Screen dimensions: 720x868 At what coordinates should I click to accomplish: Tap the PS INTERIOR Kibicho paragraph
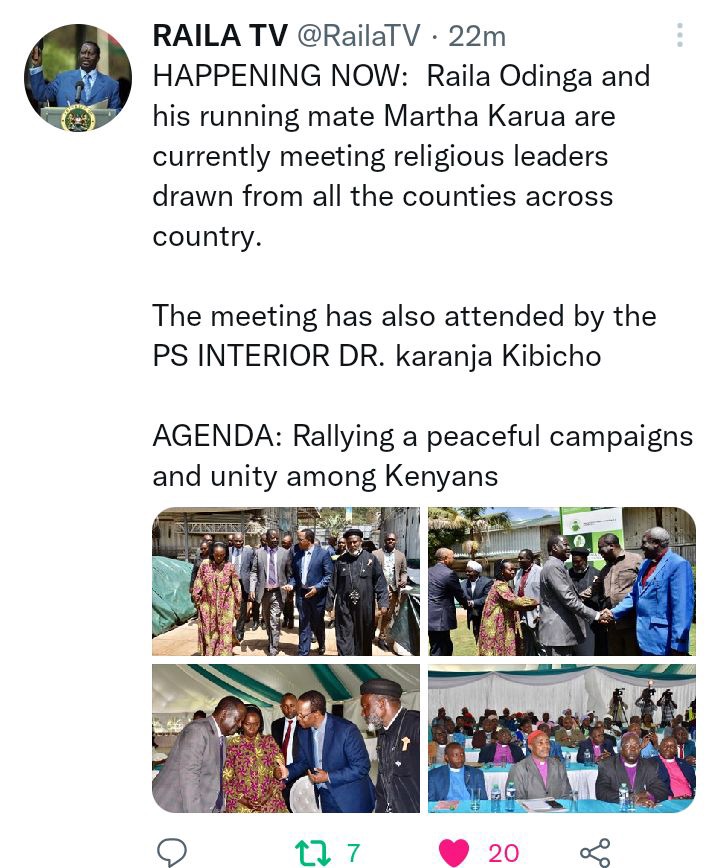405,335
